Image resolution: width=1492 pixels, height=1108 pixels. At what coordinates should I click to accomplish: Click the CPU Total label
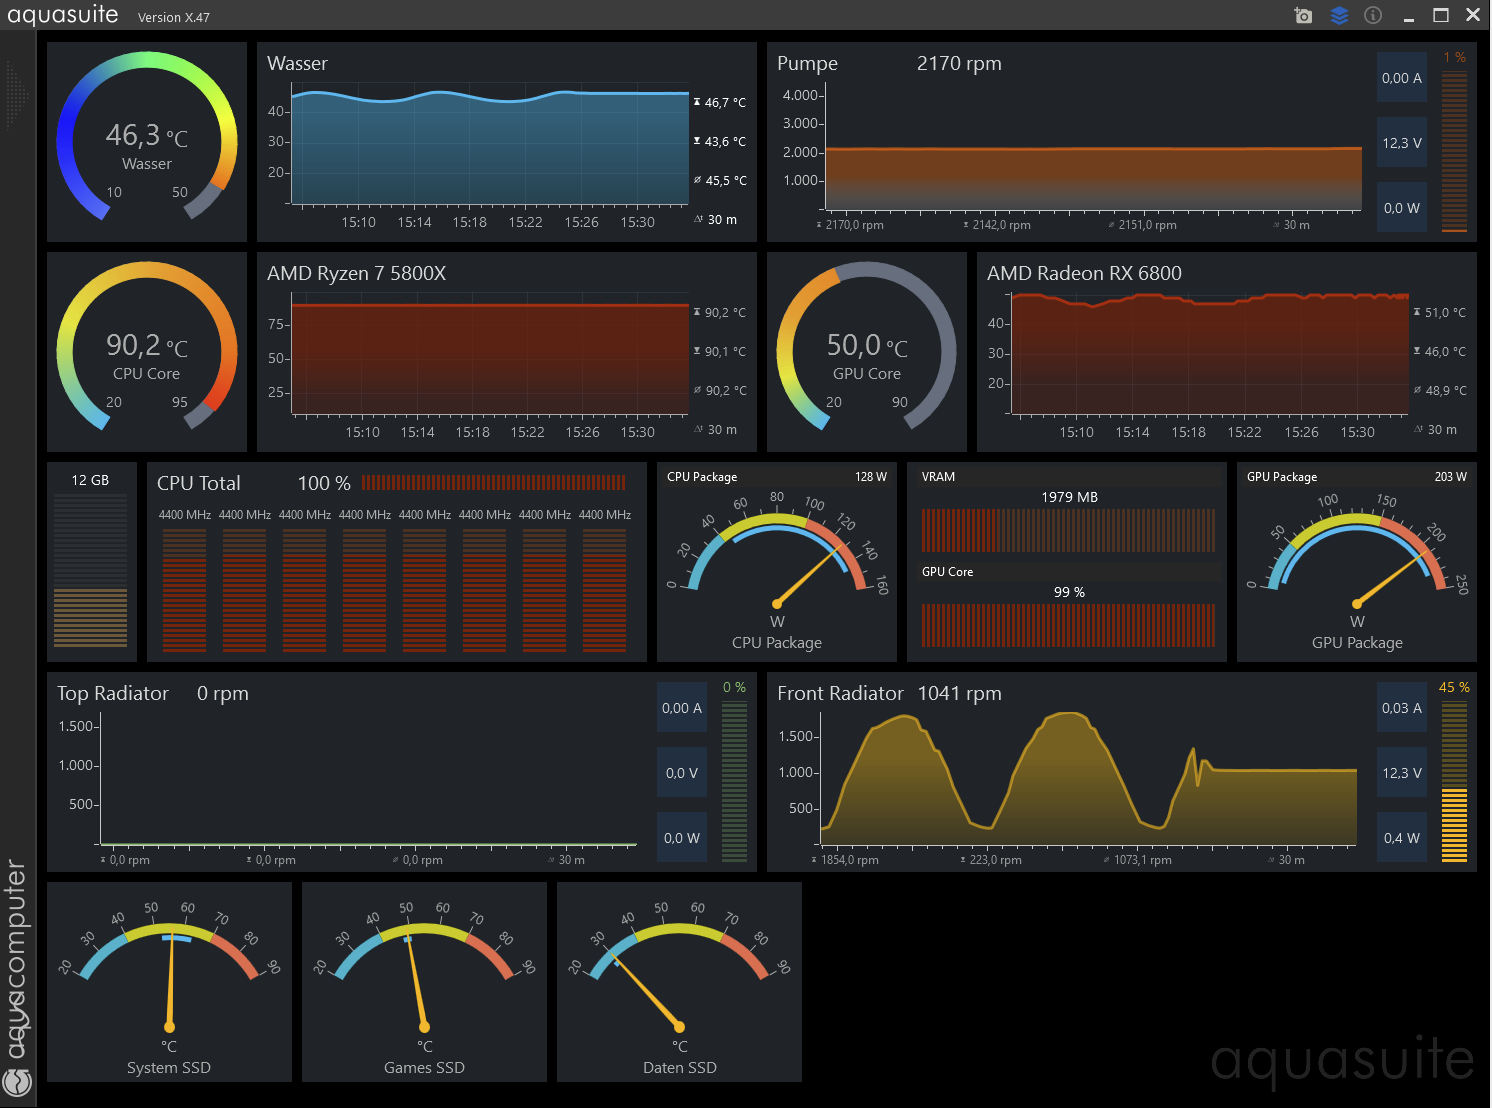(199, 483)
